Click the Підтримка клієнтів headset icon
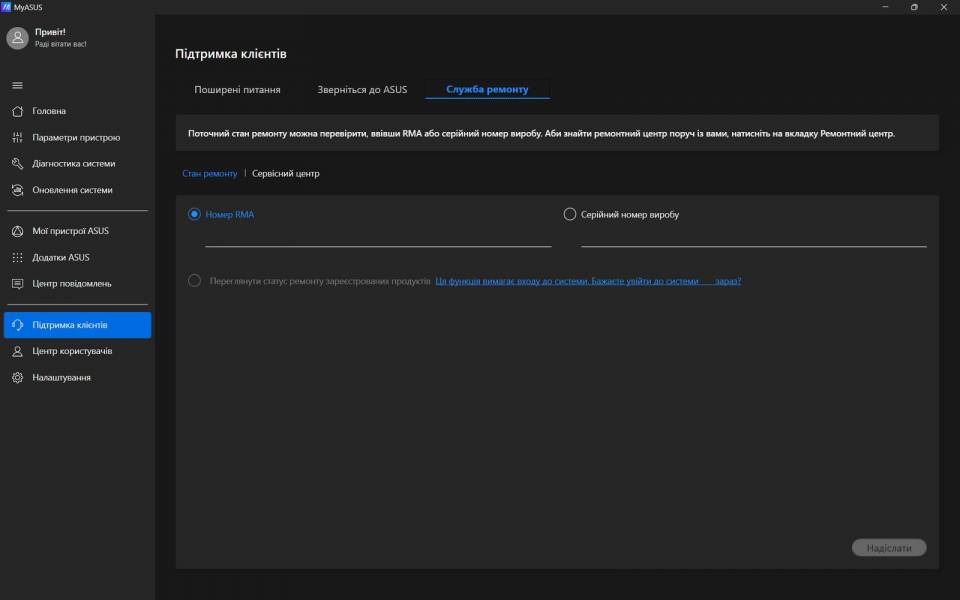The width and height of the screenshot is (960, 600). pos(17,324)
